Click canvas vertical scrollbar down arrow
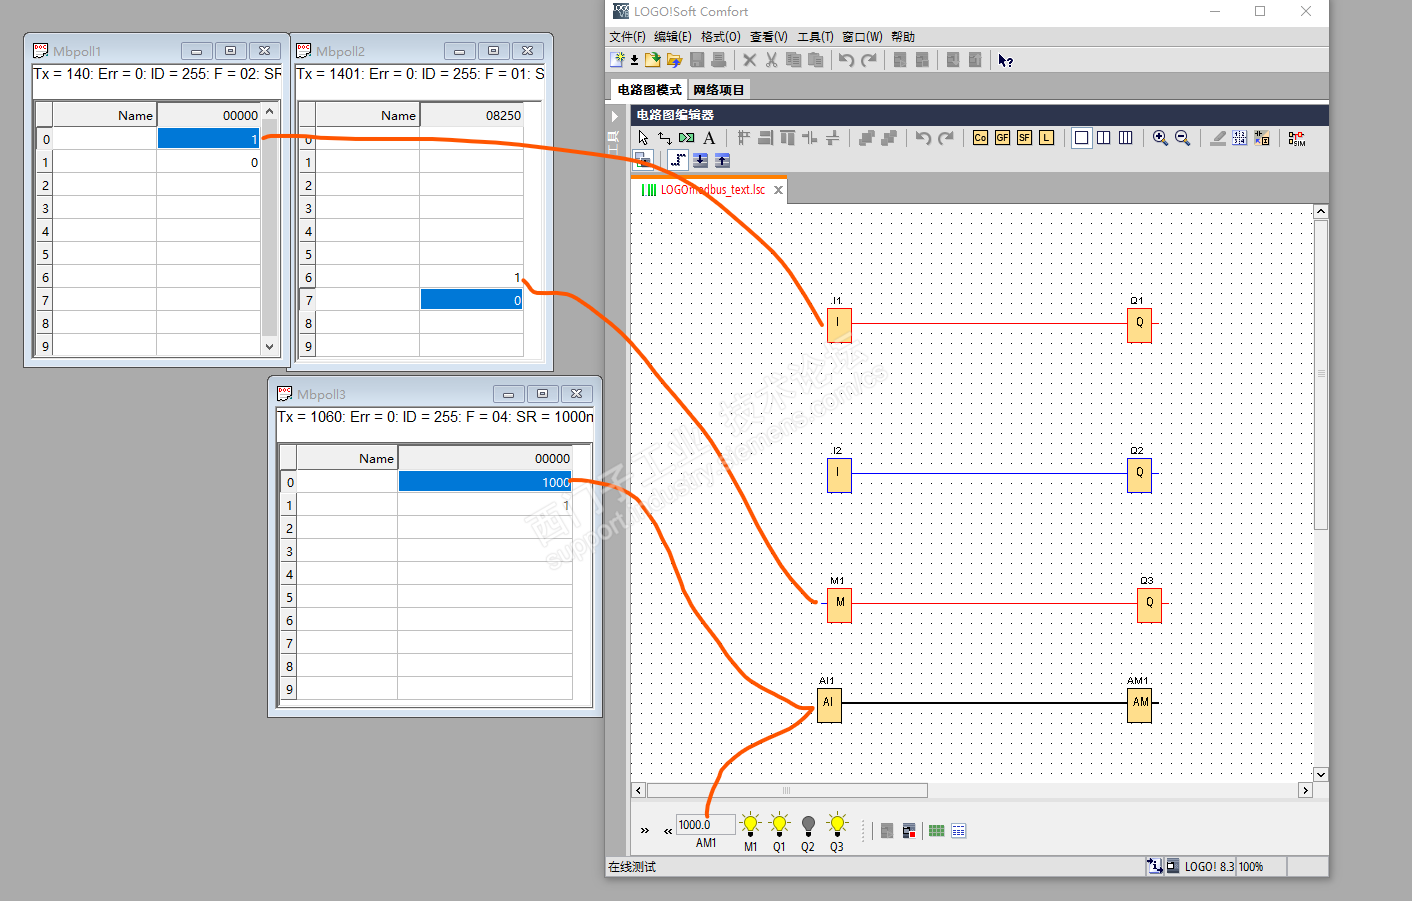This screenshot has width=1412, height=901. pos(1321,774)
